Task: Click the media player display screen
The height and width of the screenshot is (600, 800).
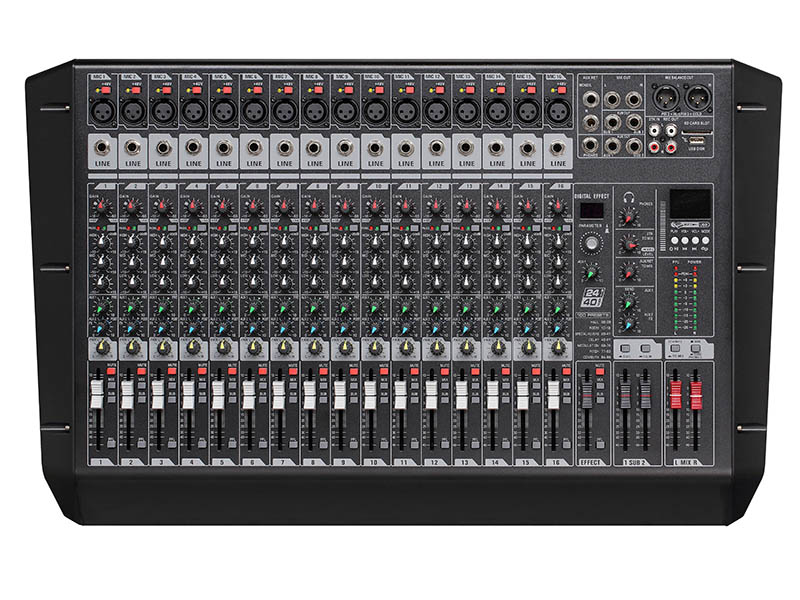Action: pyautogui.click(x=690, y=203)
